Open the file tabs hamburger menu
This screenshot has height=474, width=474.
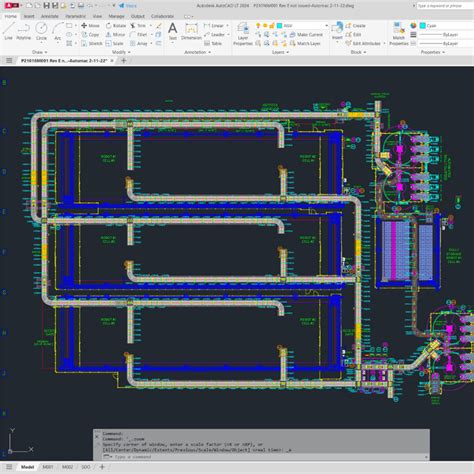click(9, 60)
